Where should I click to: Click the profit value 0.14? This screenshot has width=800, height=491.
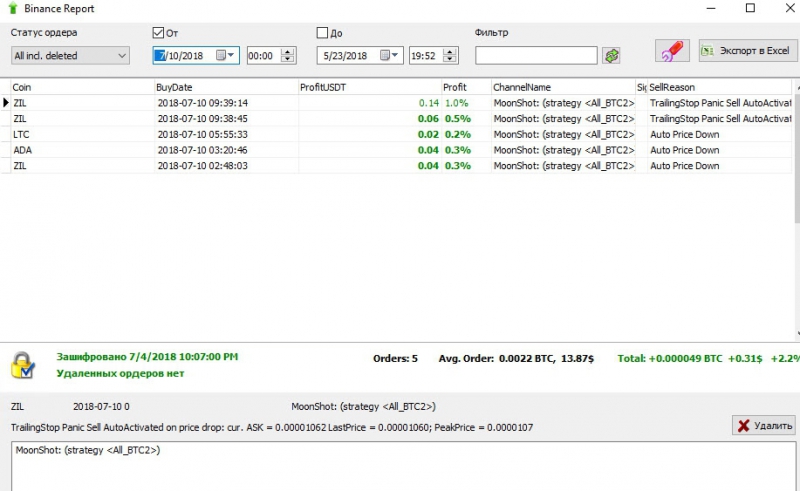pyautogui.click(x=429, y=103)
